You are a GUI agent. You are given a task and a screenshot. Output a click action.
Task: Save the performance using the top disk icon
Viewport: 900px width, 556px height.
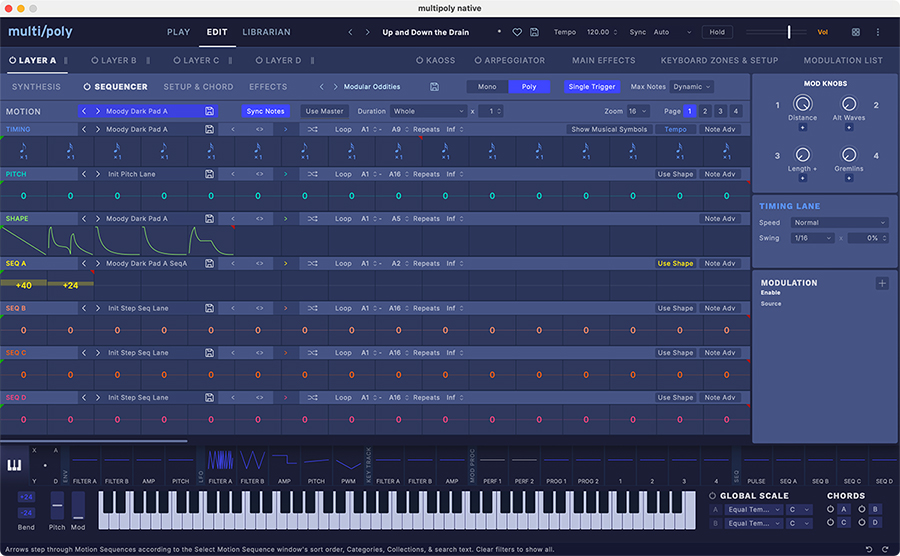point(535,32)
